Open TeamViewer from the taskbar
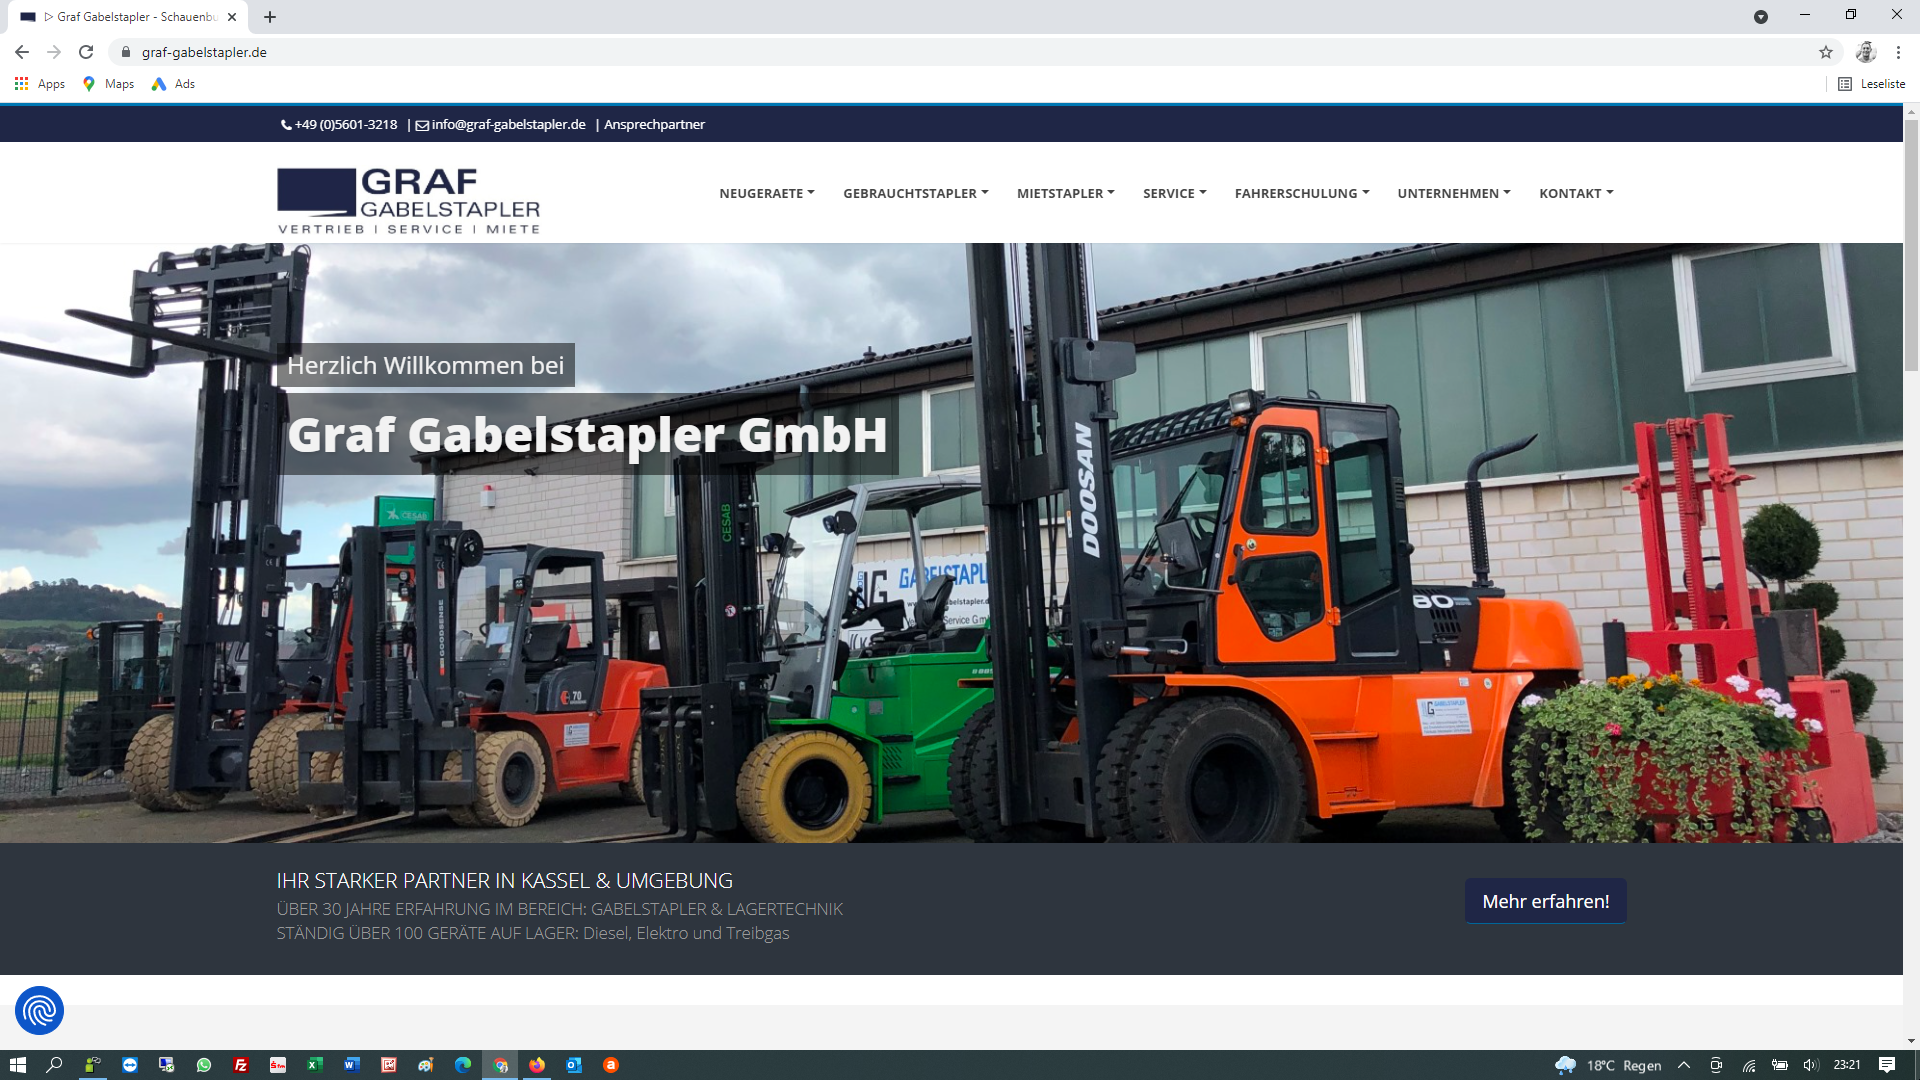 pyautogui.click(x=130, y=1065)
